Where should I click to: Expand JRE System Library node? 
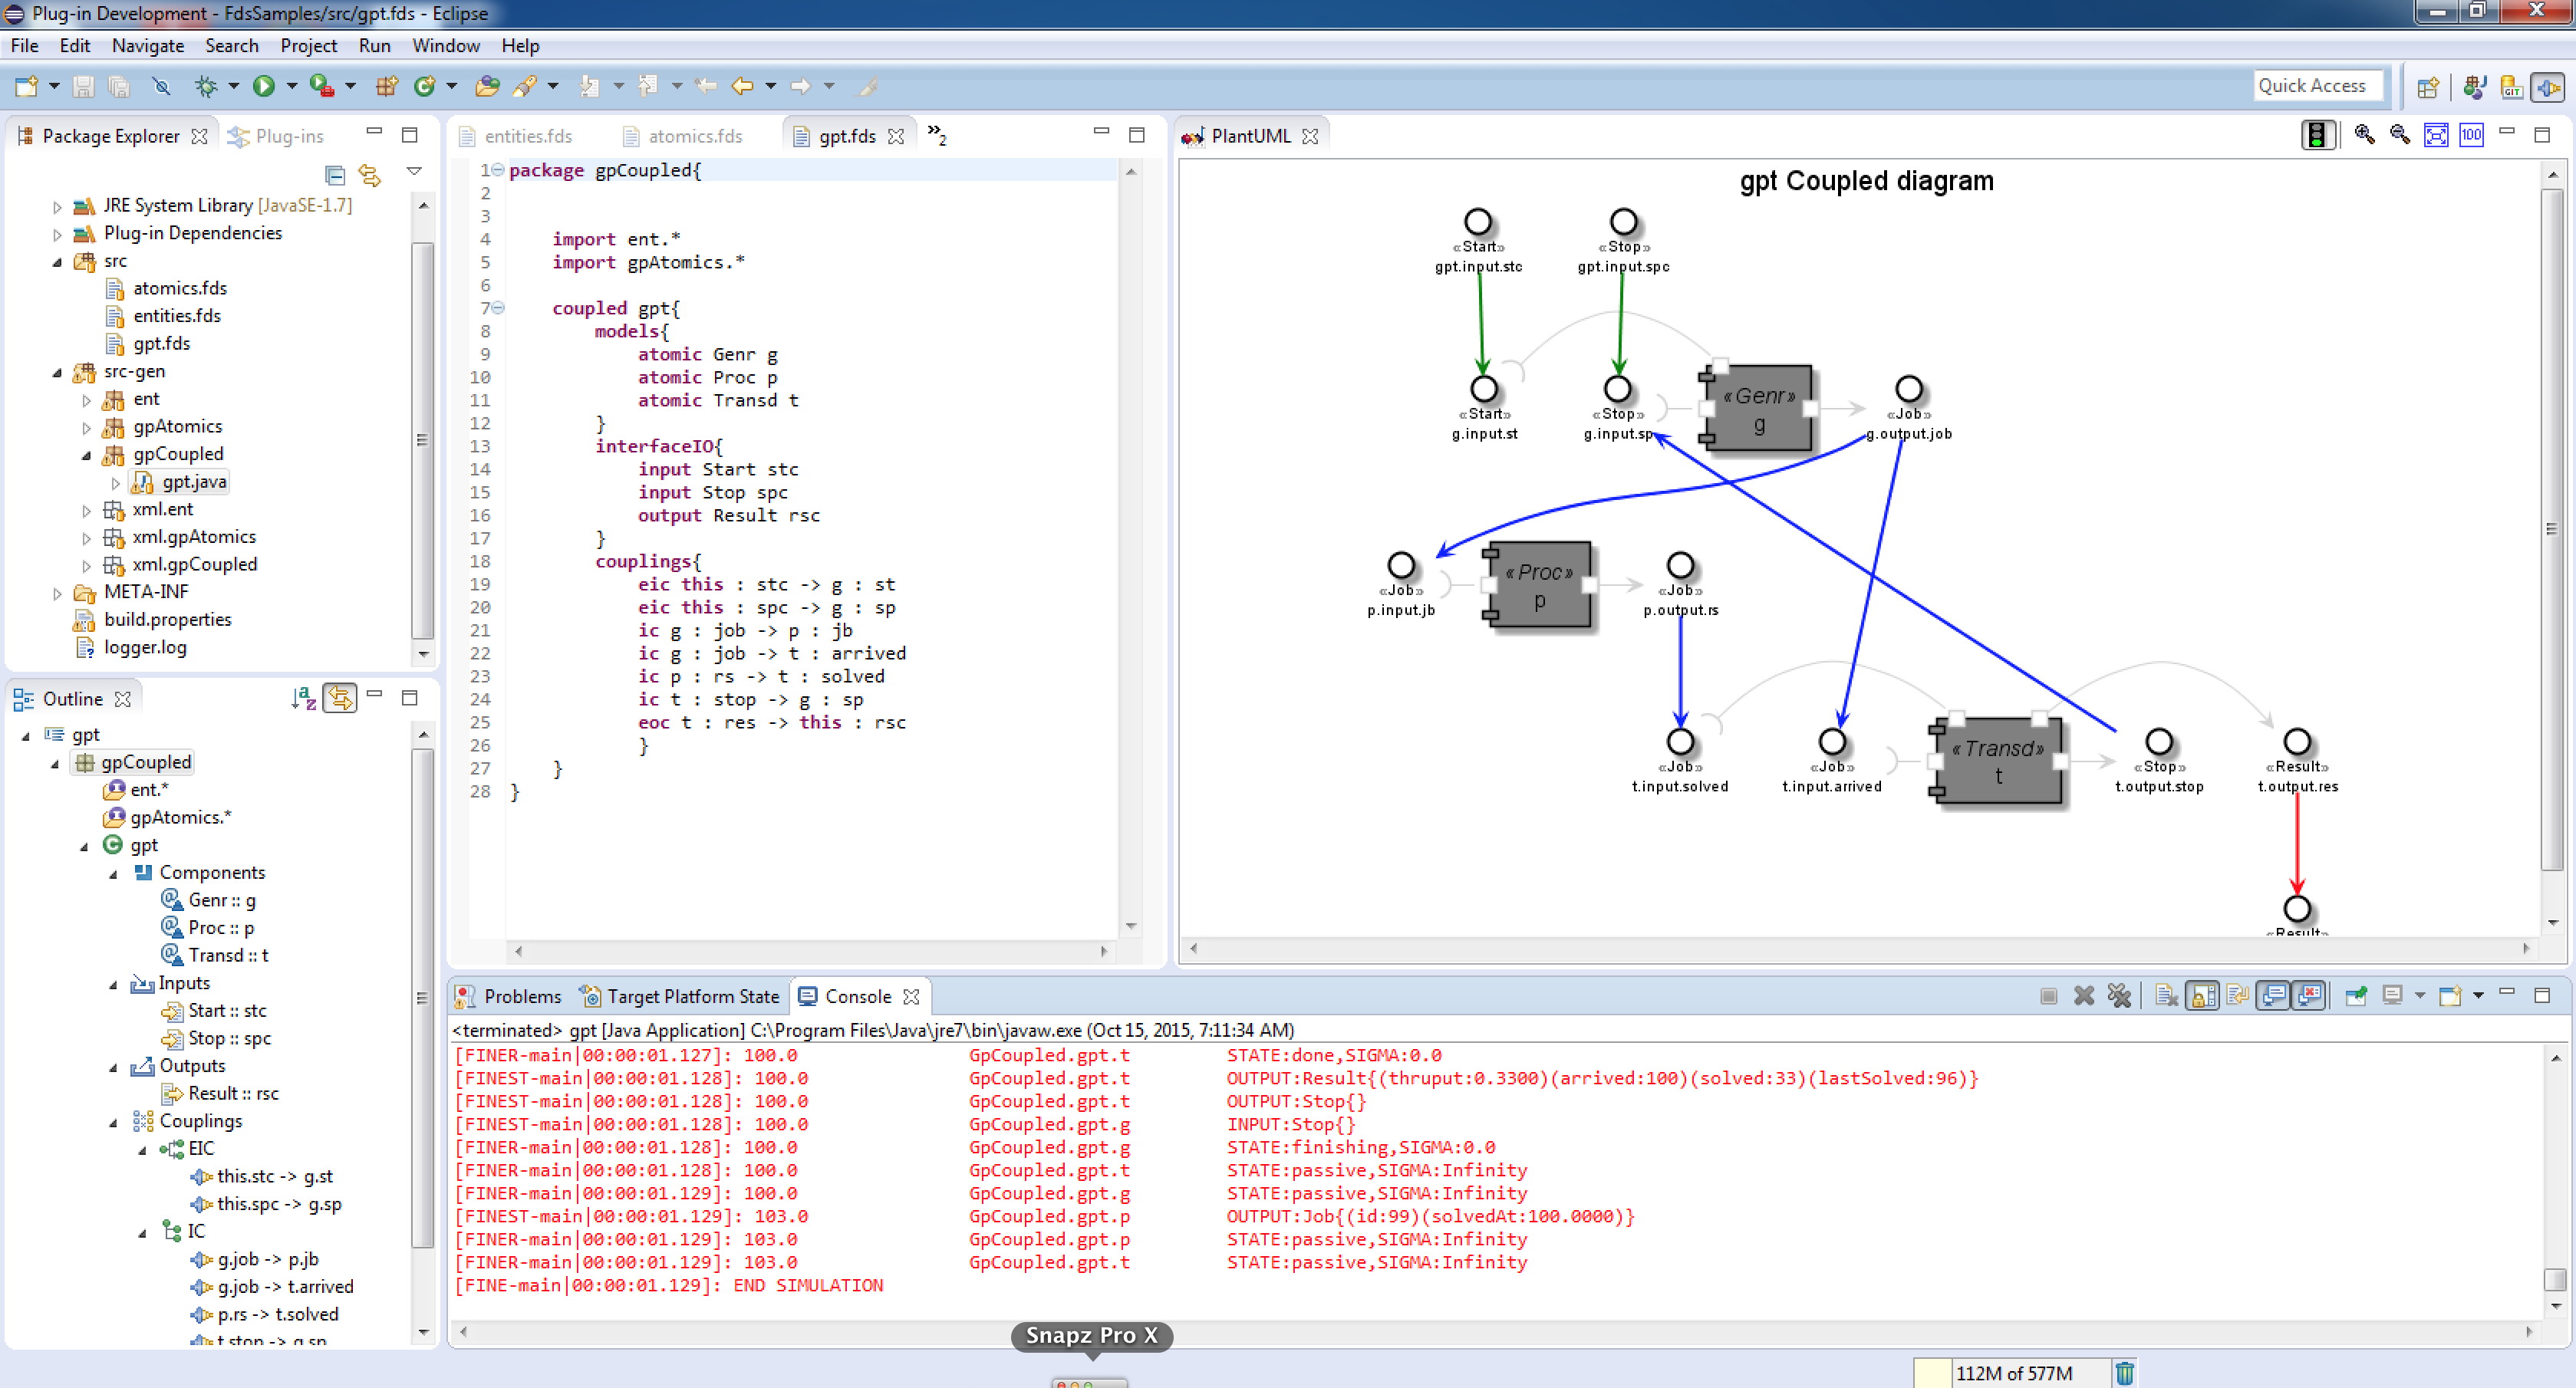57,206
